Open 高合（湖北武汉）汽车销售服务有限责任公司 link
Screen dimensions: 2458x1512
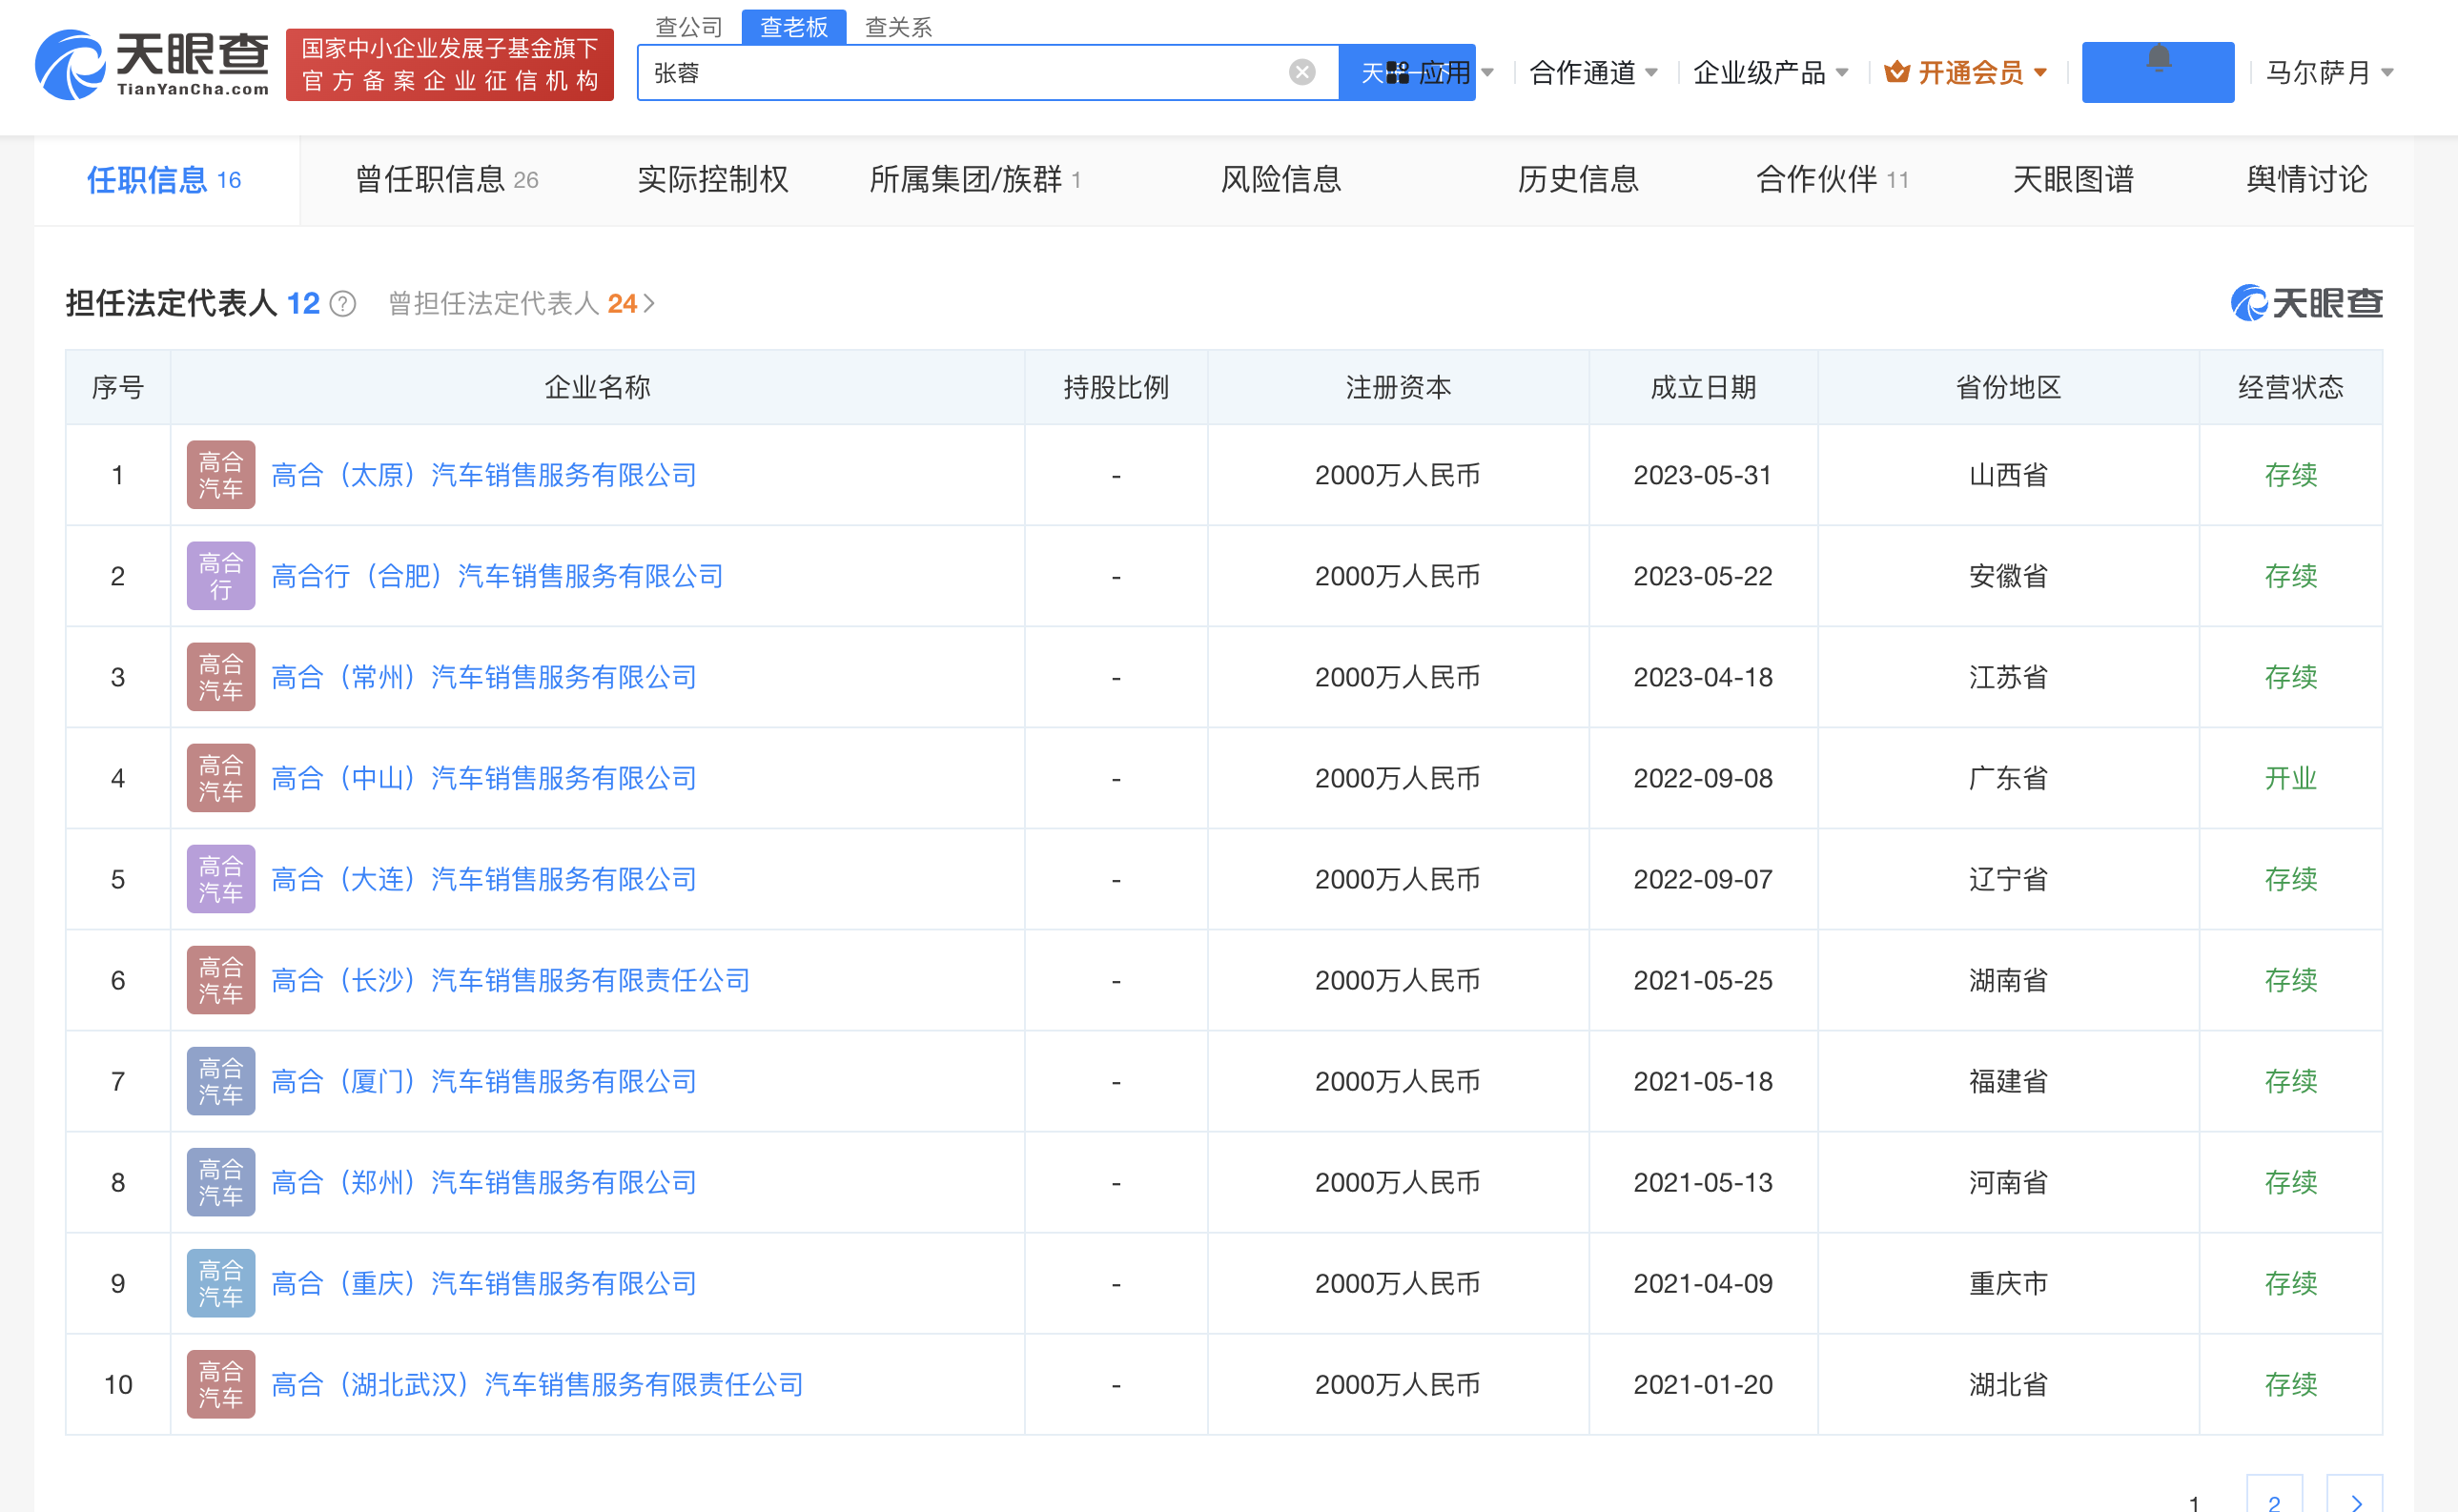537,1384
